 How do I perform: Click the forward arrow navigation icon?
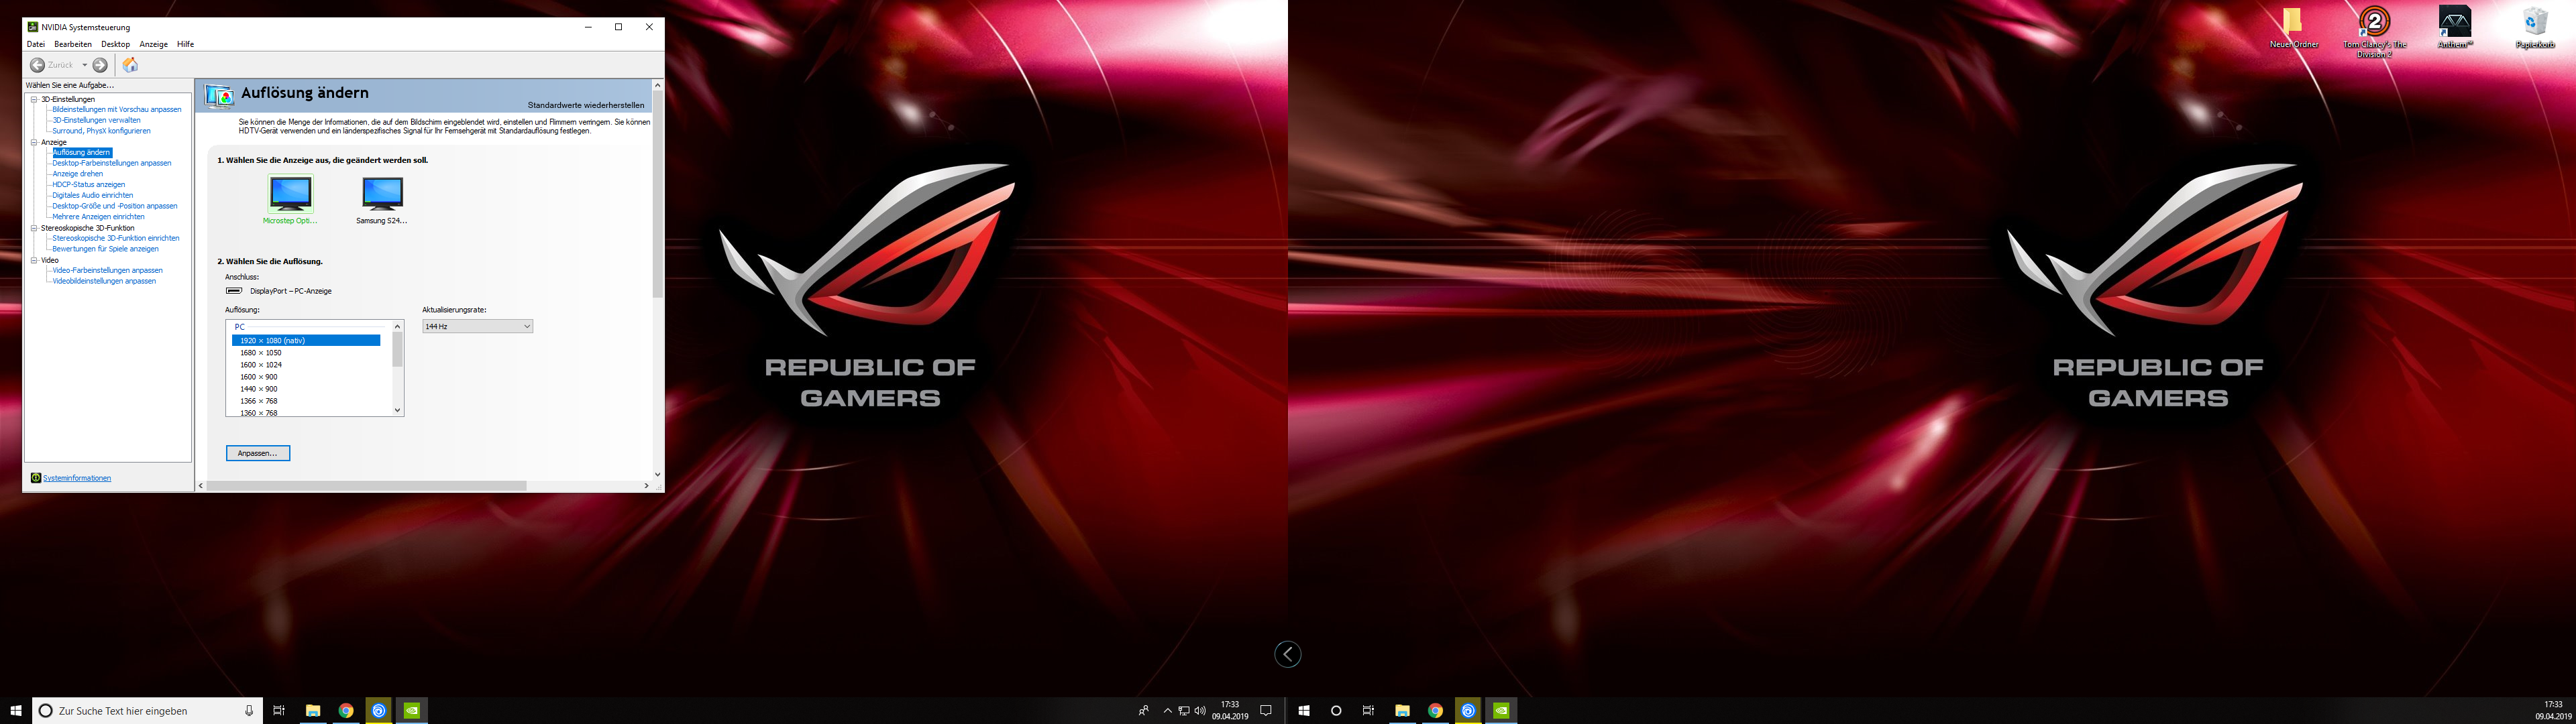[100, 65]
